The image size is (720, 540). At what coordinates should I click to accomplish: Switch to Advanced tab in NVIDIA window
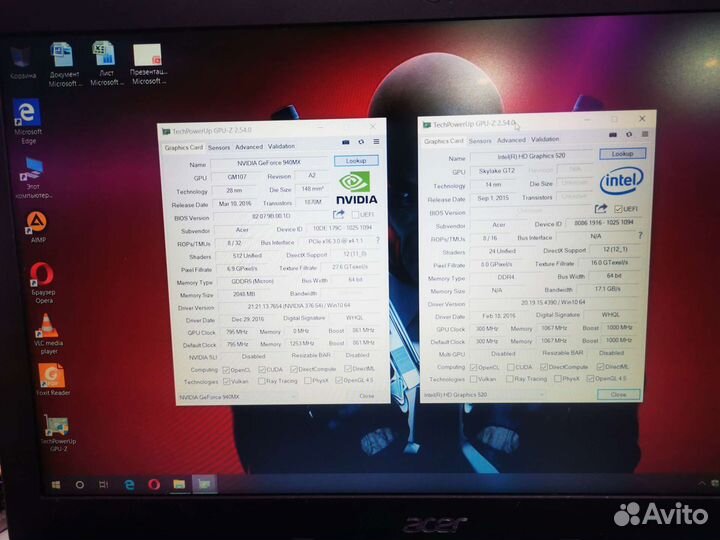pyautogui.click(x=249, y=147)
